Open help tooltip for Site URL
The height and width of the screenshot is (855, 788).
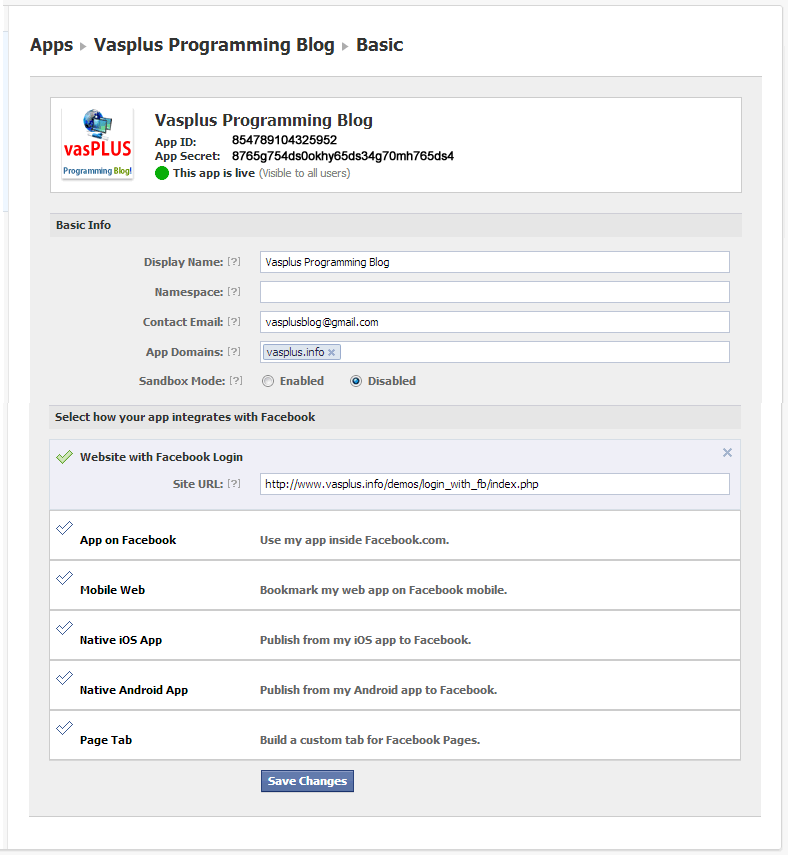click(x=234, y=484)
